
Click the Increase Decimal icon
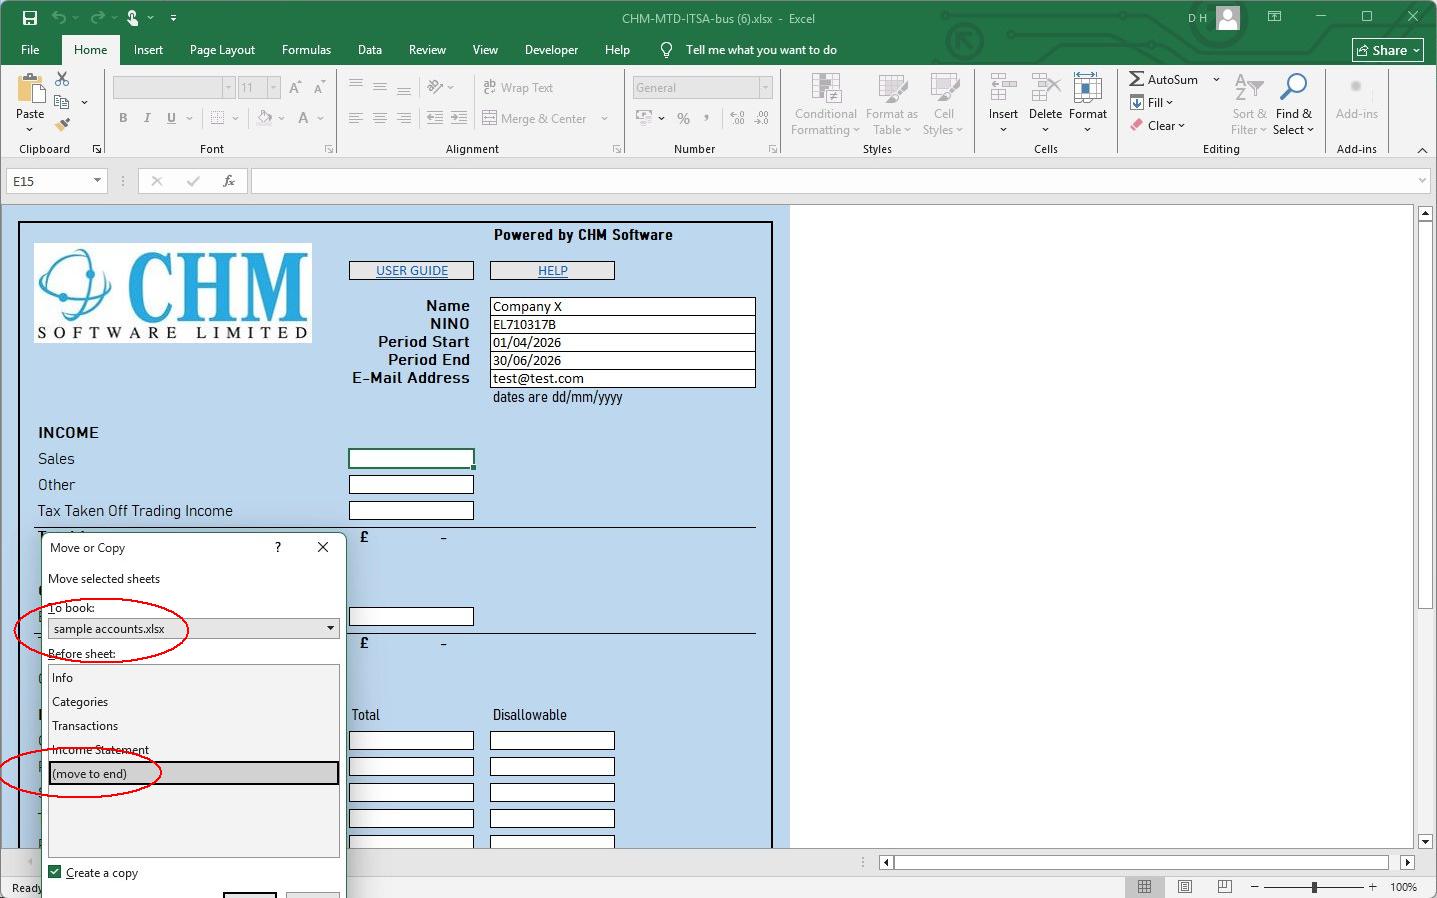click(x=737, y=118)
